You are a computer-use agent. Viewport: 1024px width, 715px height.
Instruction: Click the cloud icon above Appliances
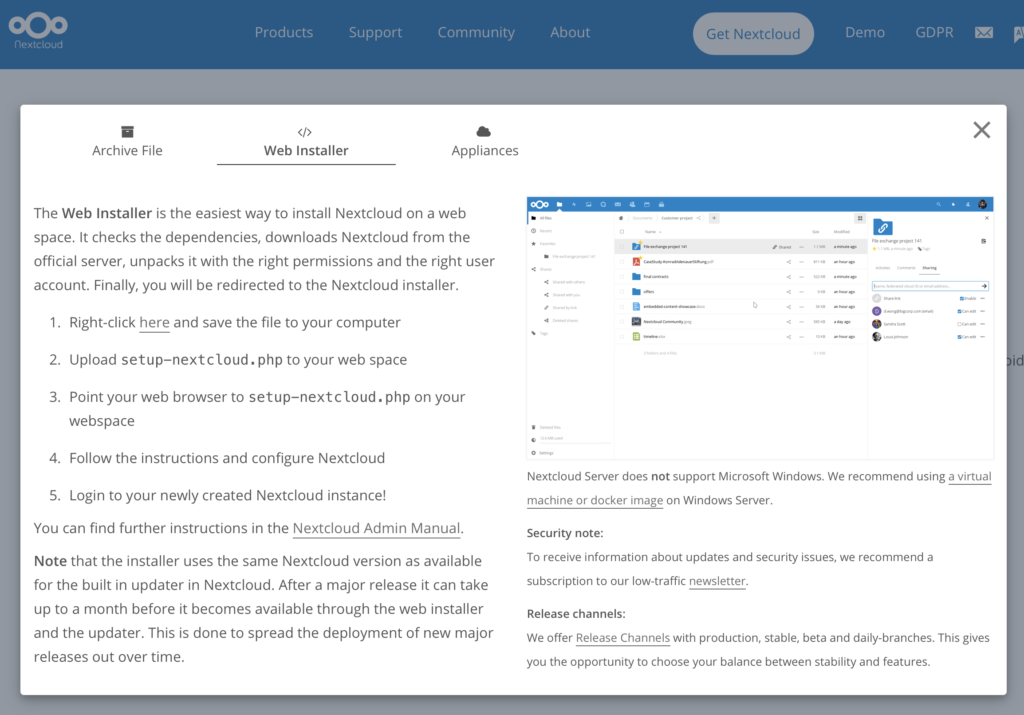point(484,131)
